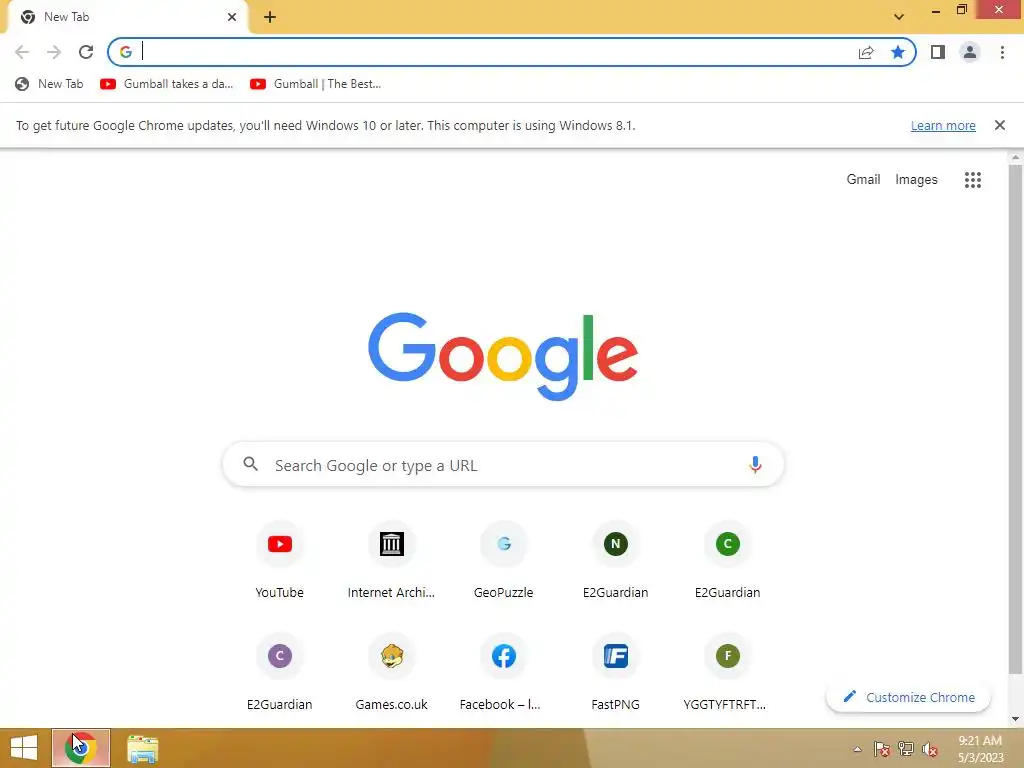Open the Windows Start button
1024x768 pixels.
point(24,748)
